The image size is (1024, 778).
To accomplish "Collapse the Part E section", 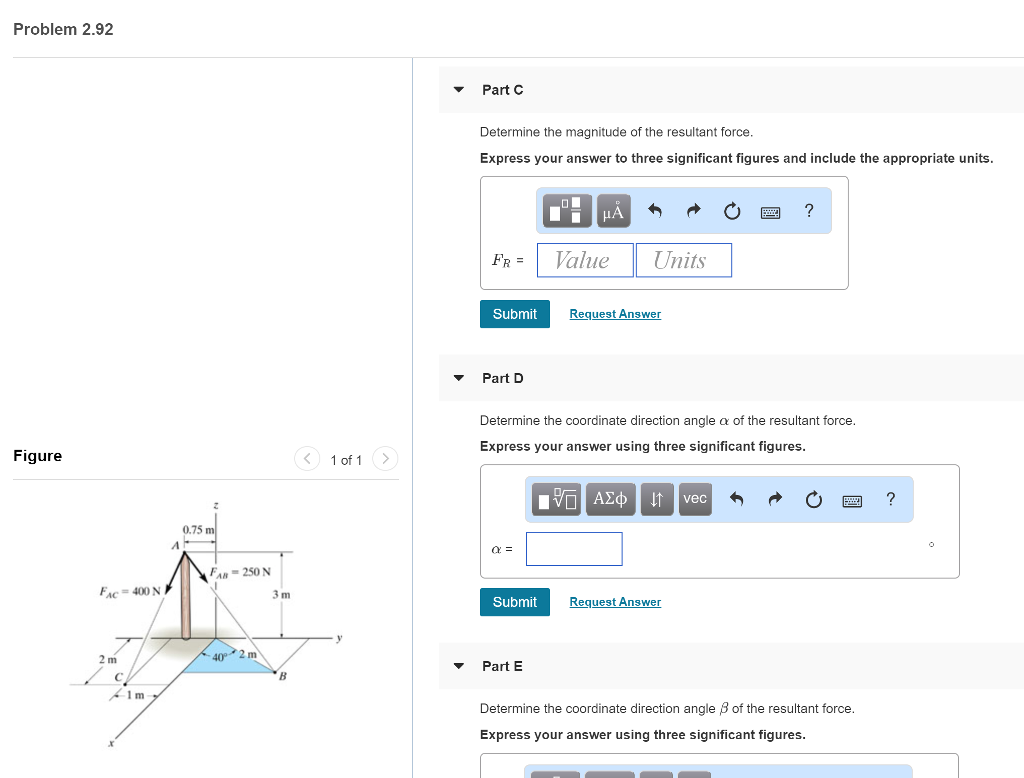I will [459, 666].
